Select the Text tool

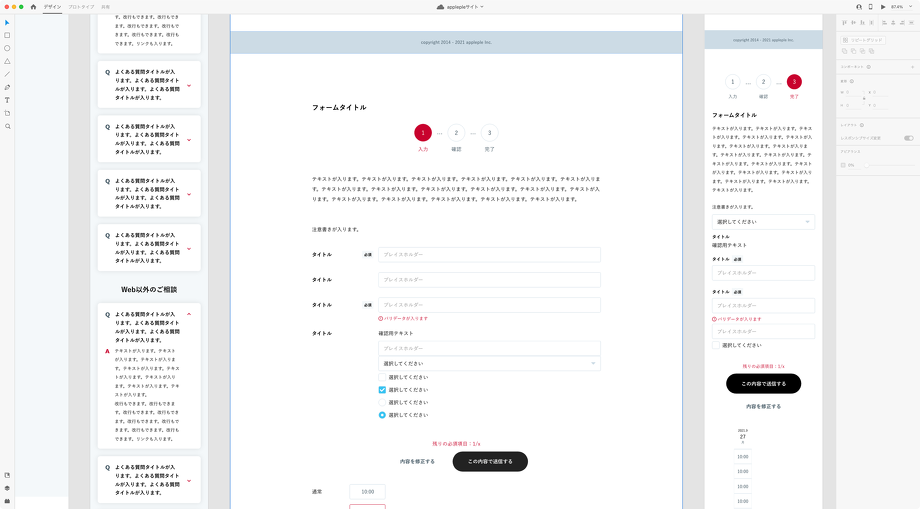[x=7, y=100]
